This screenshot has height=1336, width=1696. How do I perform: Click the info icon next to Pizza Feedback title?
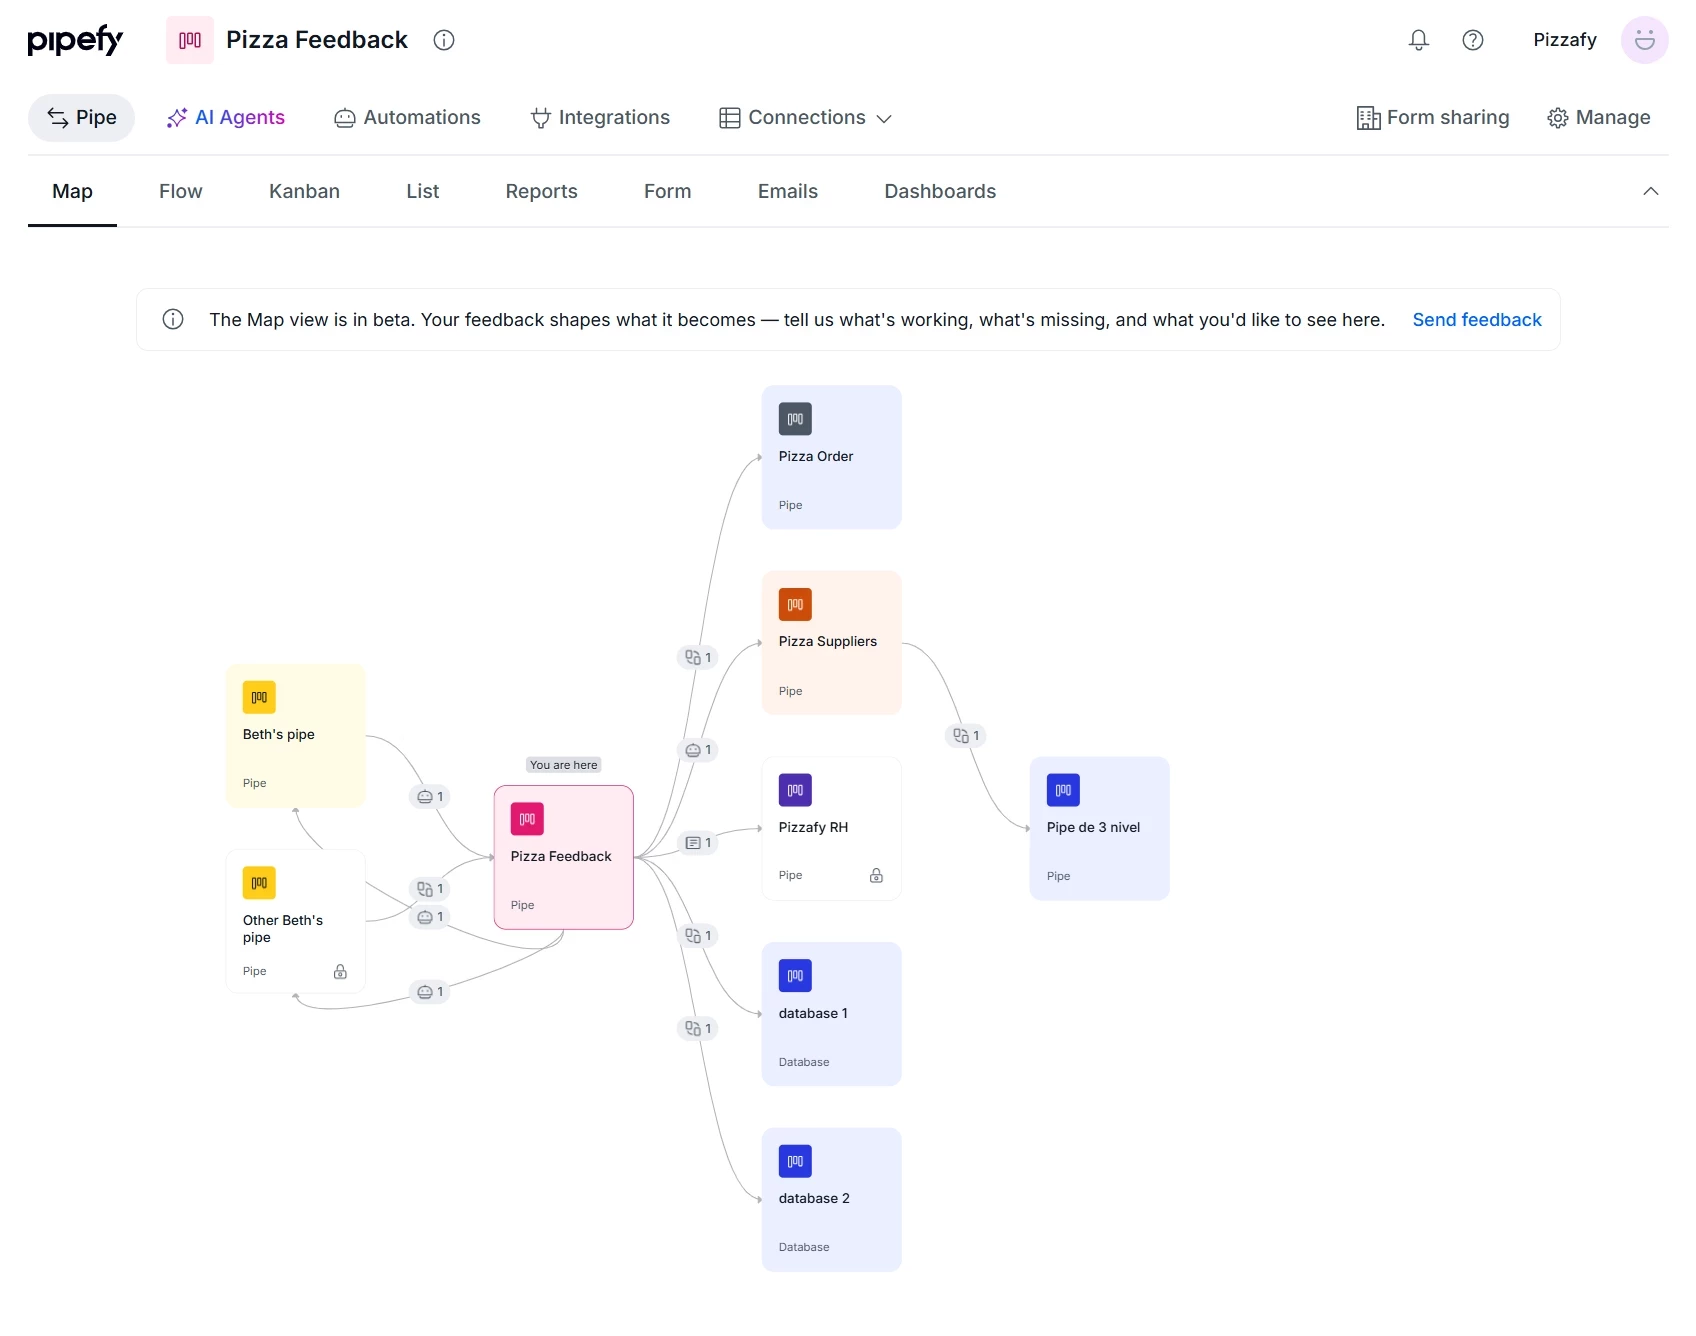point(444,40)
